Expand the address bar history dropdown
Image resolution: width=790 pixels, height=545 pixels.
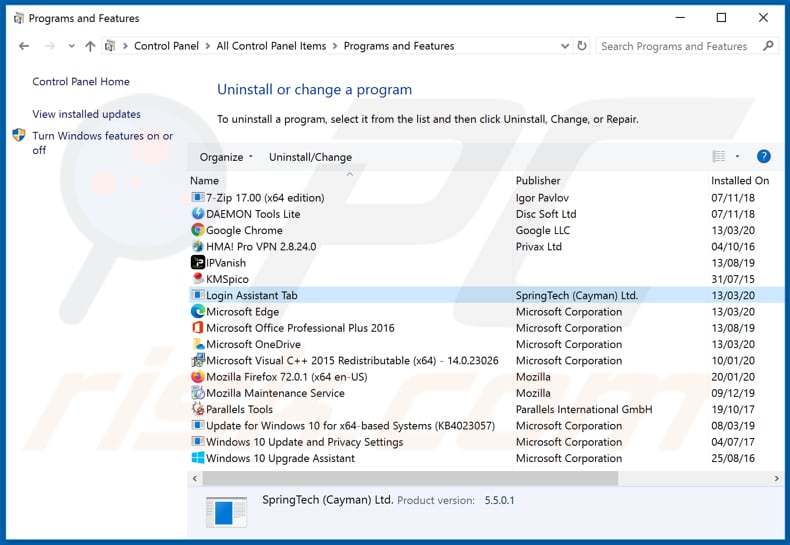coord(565,46)
